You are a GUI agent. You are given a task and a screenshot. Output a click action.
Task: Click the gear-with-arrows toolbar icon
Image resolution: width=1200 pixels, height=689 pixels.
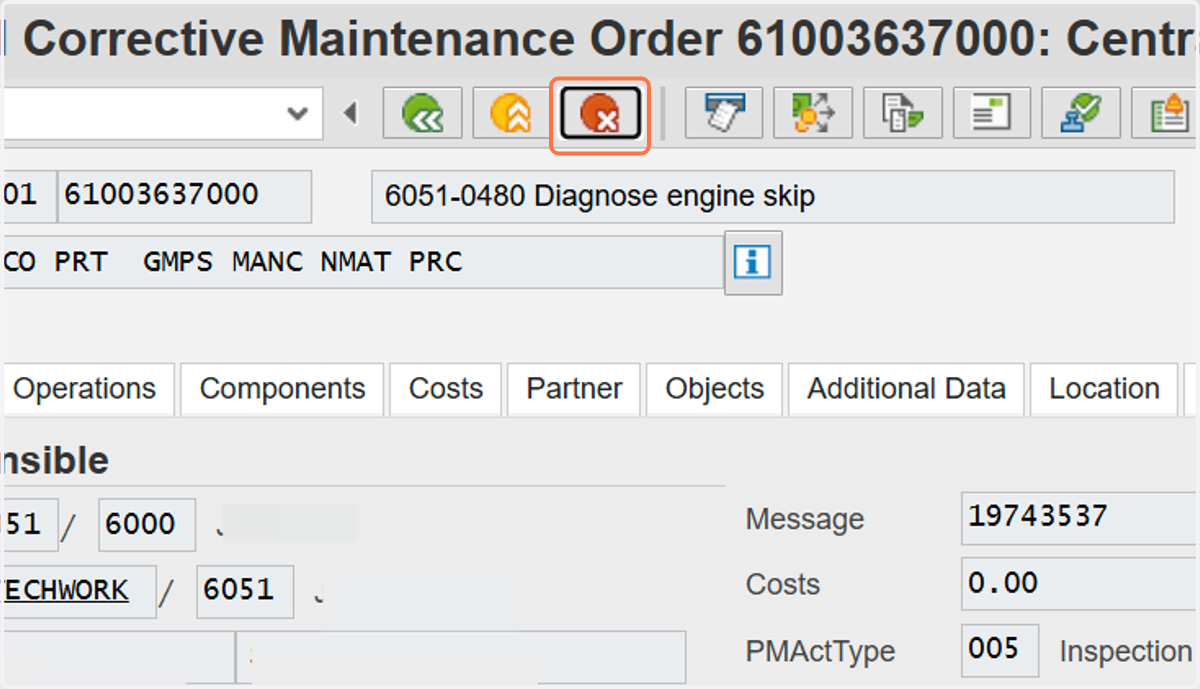tap(812, 113)
